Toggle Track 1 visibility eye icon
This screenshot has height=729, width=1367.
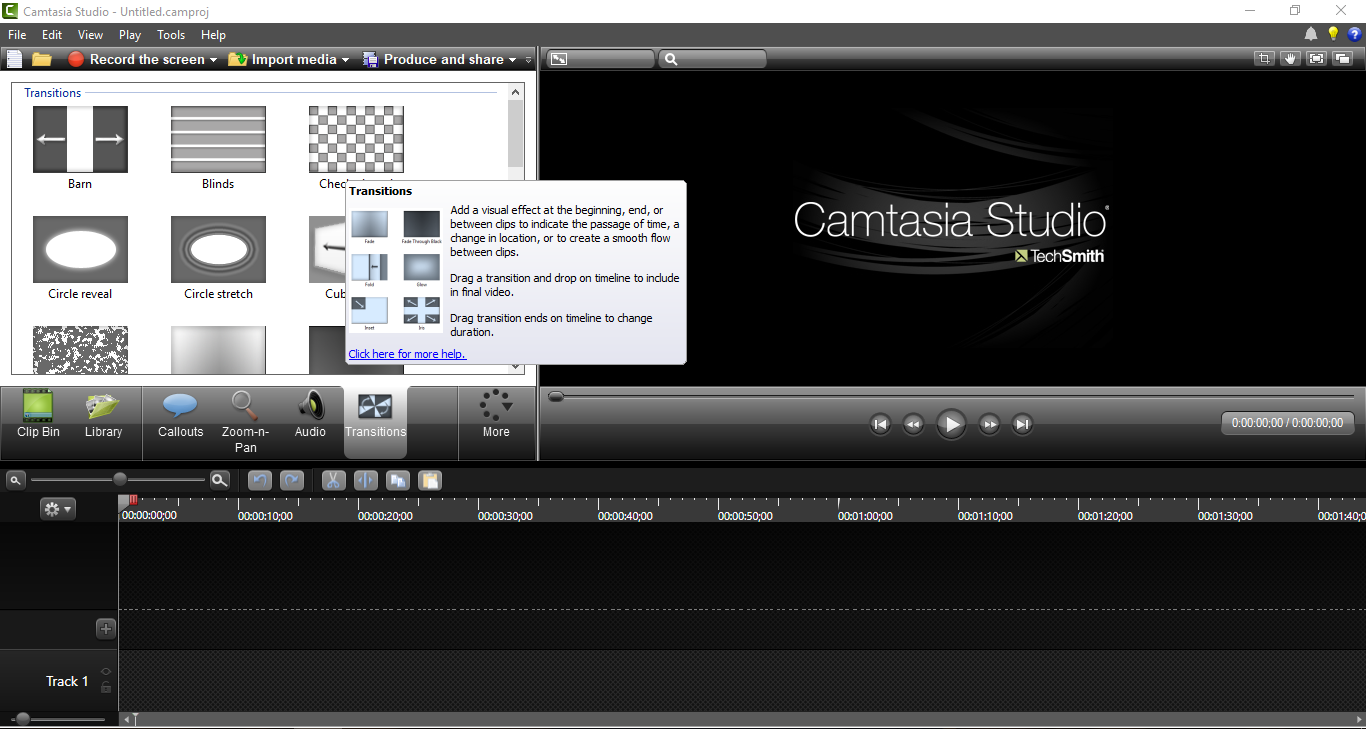click(106, 672)
